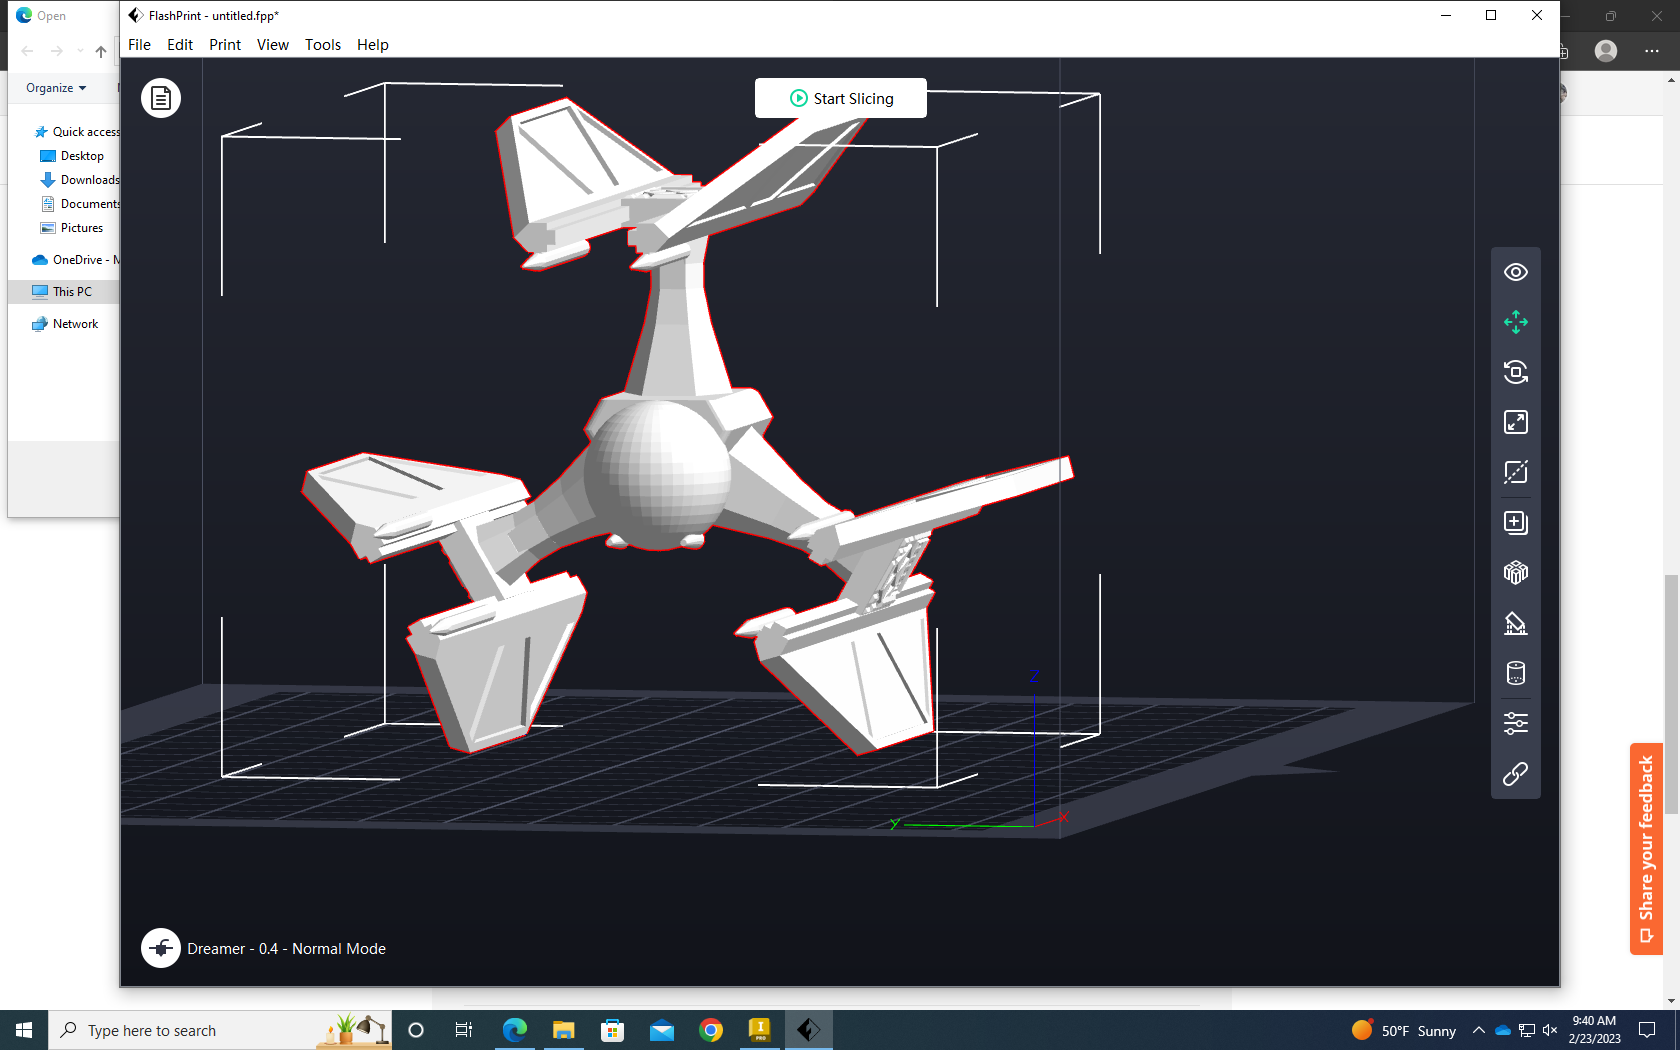Open the Supports tool icon
The width and height of the screenshot is (1680, 1050).
[x=1516, y=623]
